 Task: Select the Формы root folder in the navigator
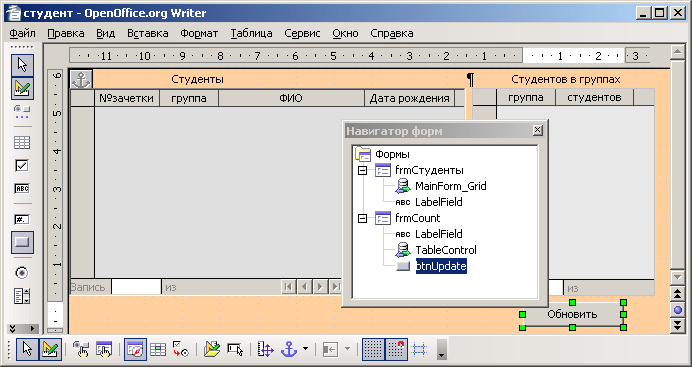(392, 154)
